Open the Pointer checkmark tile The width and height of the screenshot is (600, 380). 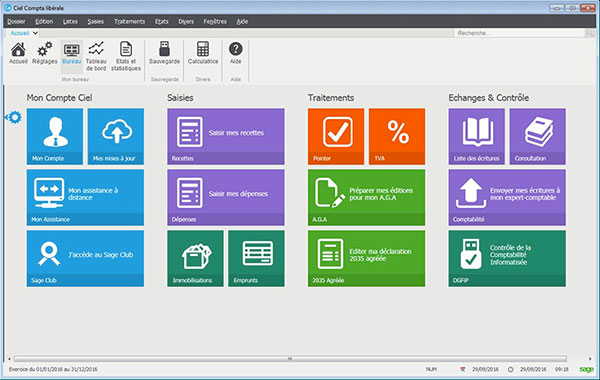coord(336,136)
